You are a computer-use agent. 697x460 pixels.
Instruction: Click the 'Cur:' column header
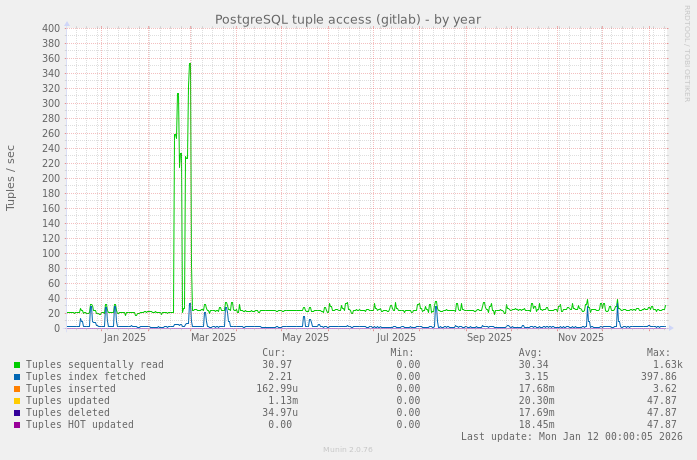tap(274, 353)
